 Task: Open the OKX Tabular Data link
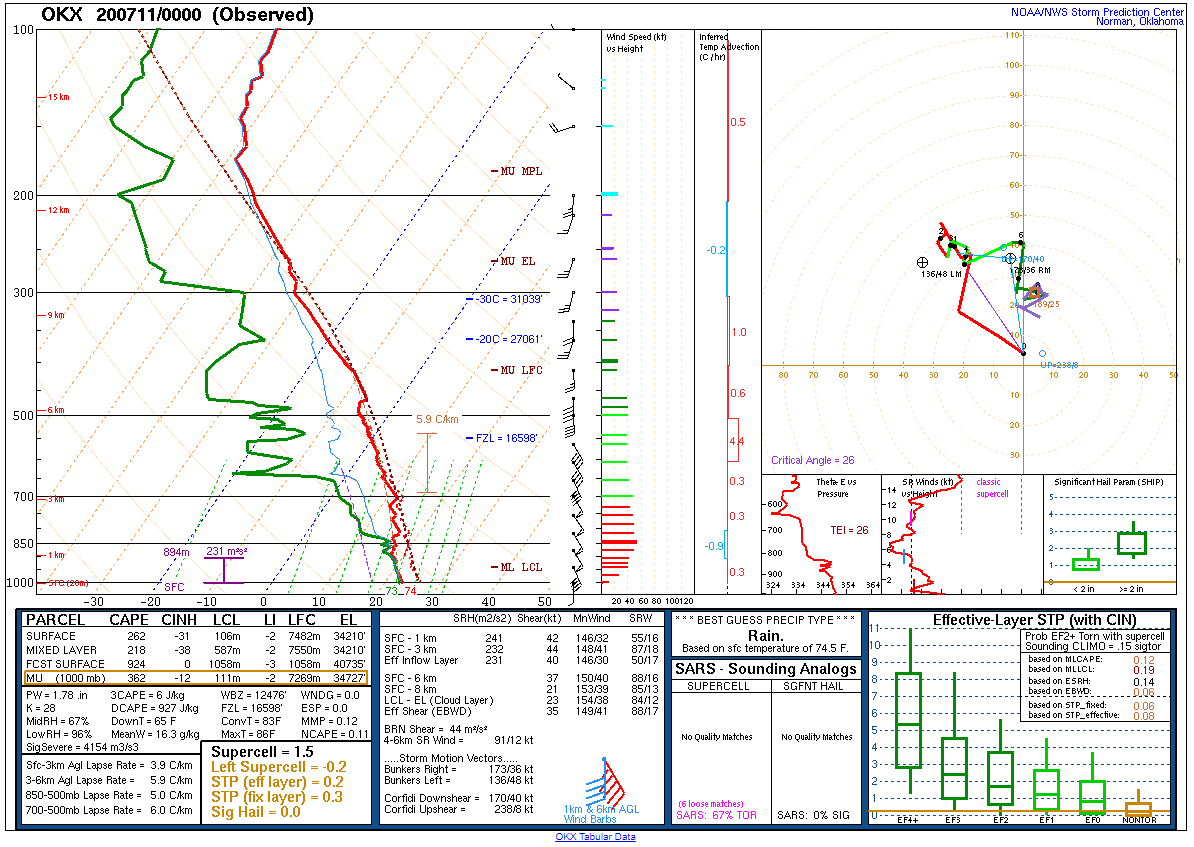pos(595,836)
